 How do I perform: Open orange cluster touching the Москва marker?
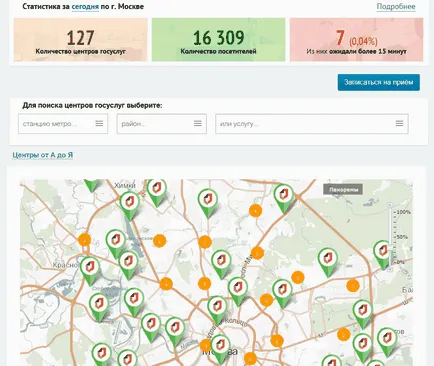click(x=205, y=346)
